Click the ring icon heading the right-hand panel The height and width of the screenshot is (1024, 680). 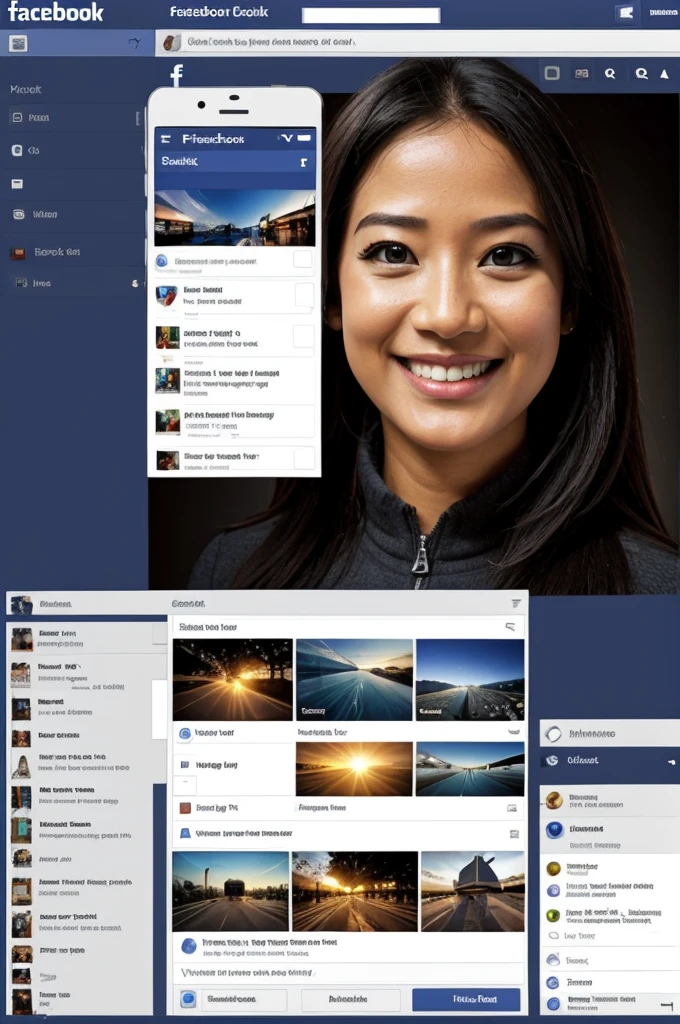(553, 734)
